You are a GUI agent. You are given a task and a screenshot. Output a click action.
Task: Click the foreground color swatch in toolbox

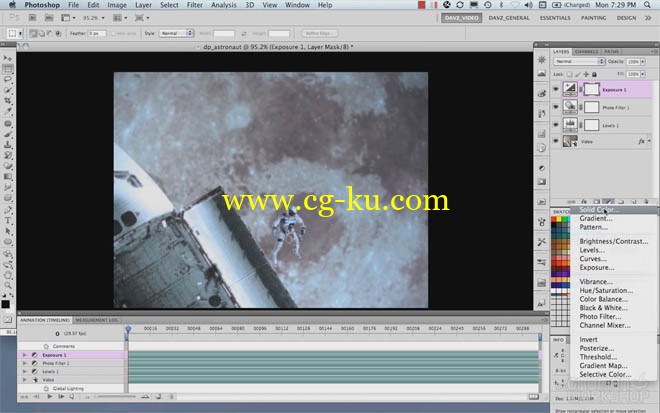pos(5,304)
